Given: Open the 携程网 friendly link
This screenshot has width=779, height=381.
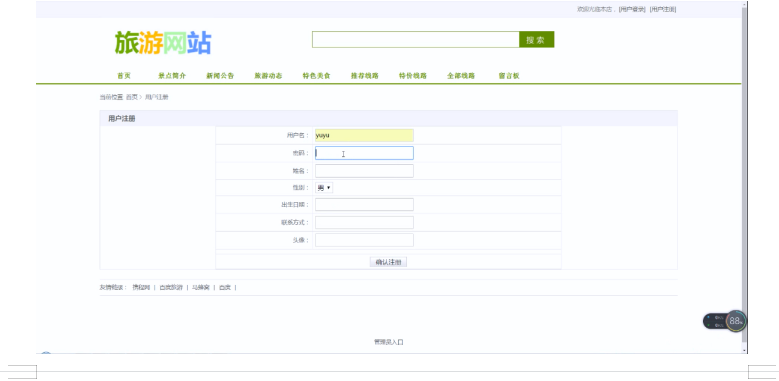Looking at the screenshot, I should (x=141, y=288).
